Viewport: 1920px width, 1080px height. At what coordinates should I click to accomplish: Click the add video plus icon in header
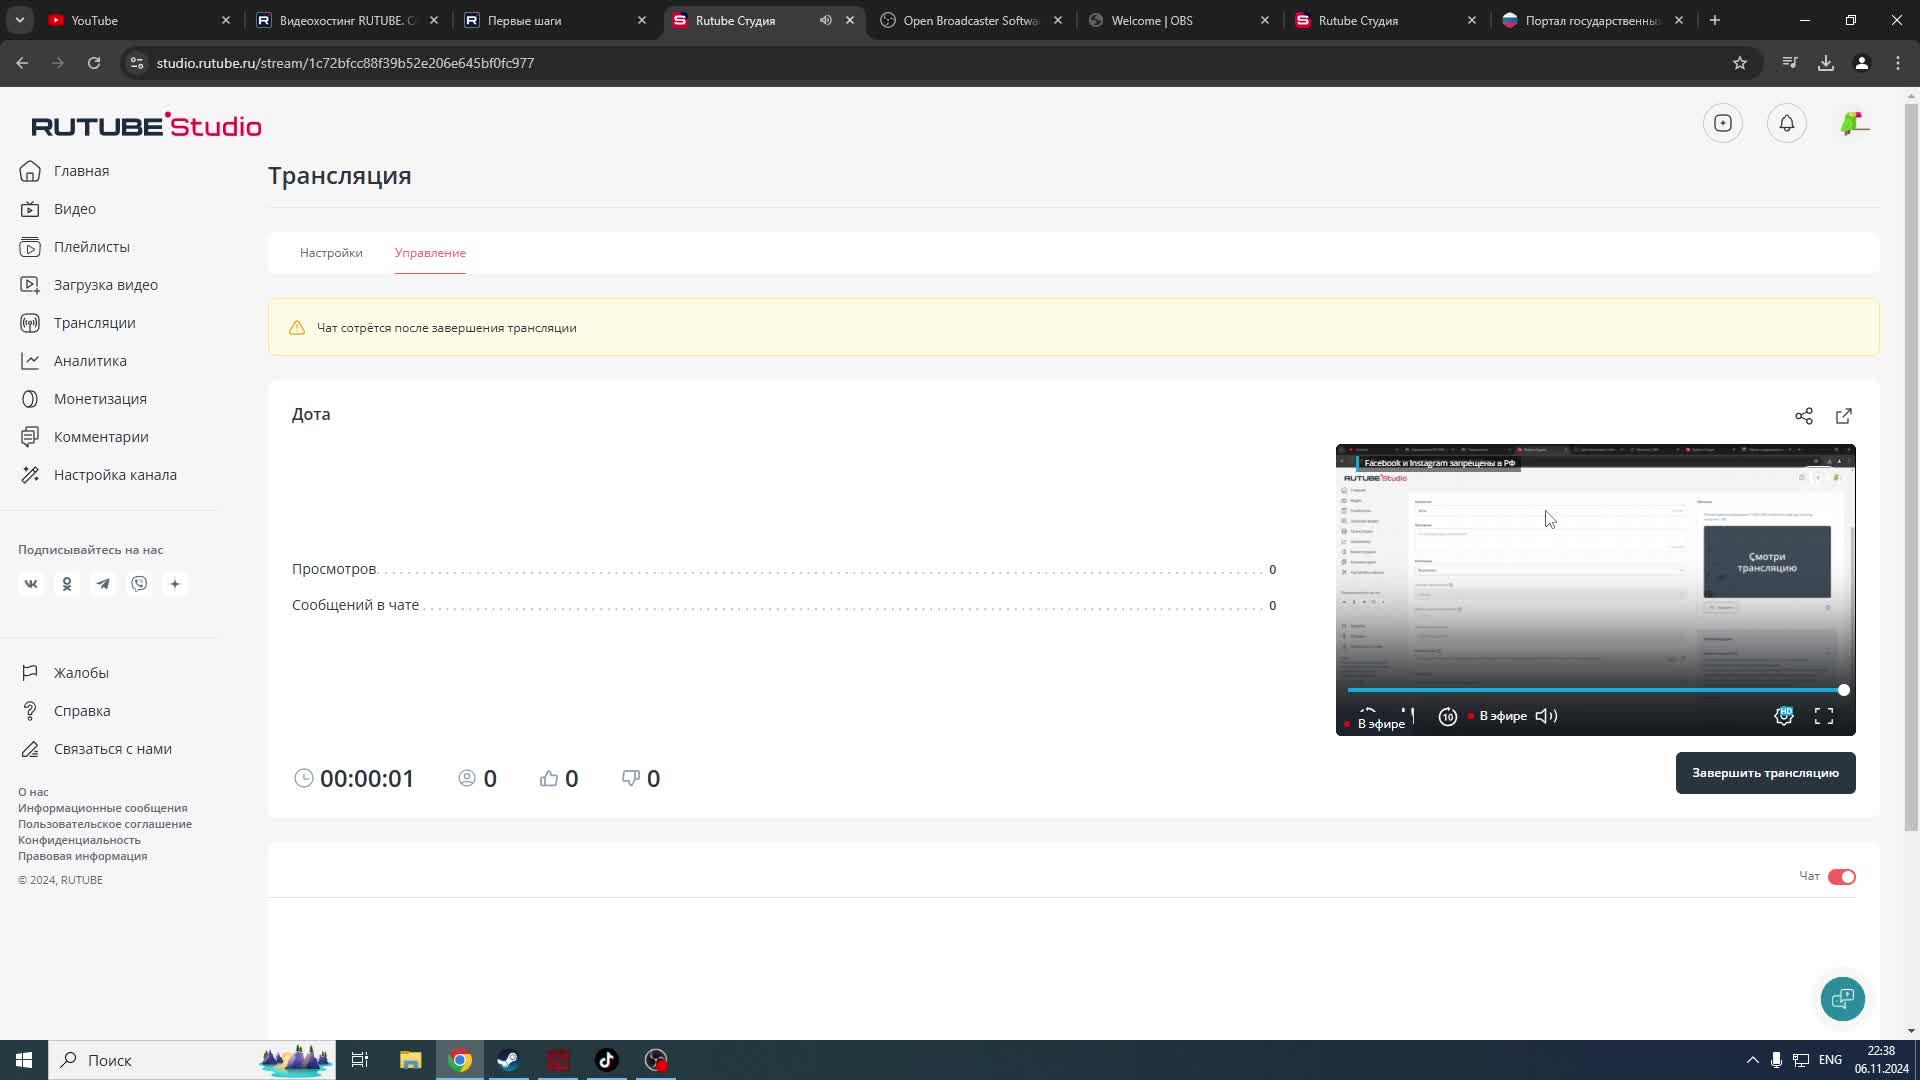[x=1722, y=124]
